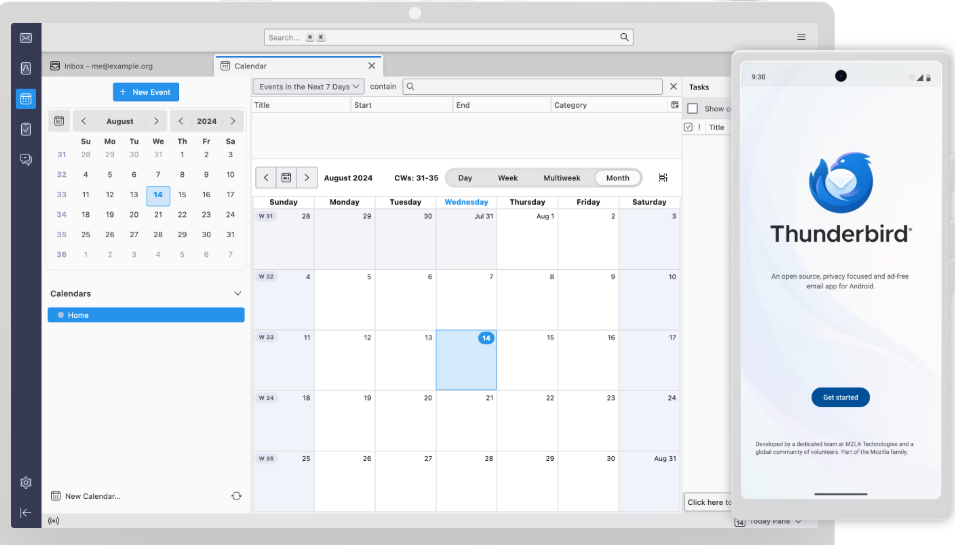Open the Mail space icon in sidebar

point(26,38)
